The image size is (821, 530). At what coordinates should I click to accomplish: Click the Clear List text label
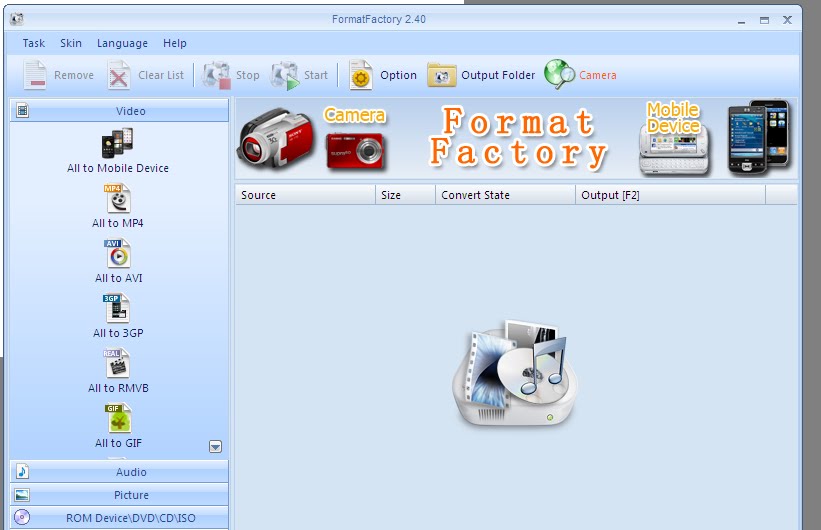[161, 75]
